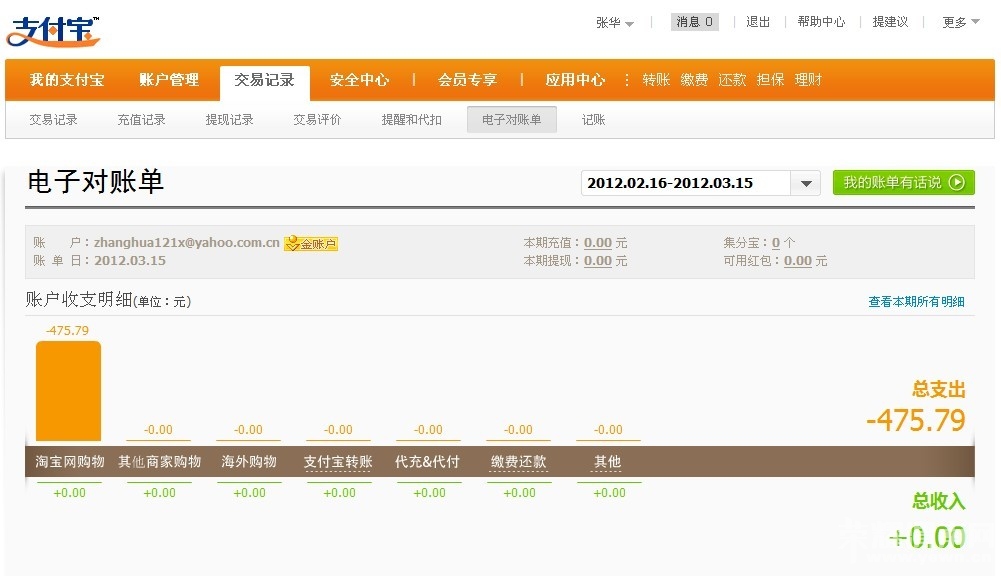This screenshot has height=576, width=1001.
Task: Click the 转账 shortcut
Action: (x=656, y=80)
